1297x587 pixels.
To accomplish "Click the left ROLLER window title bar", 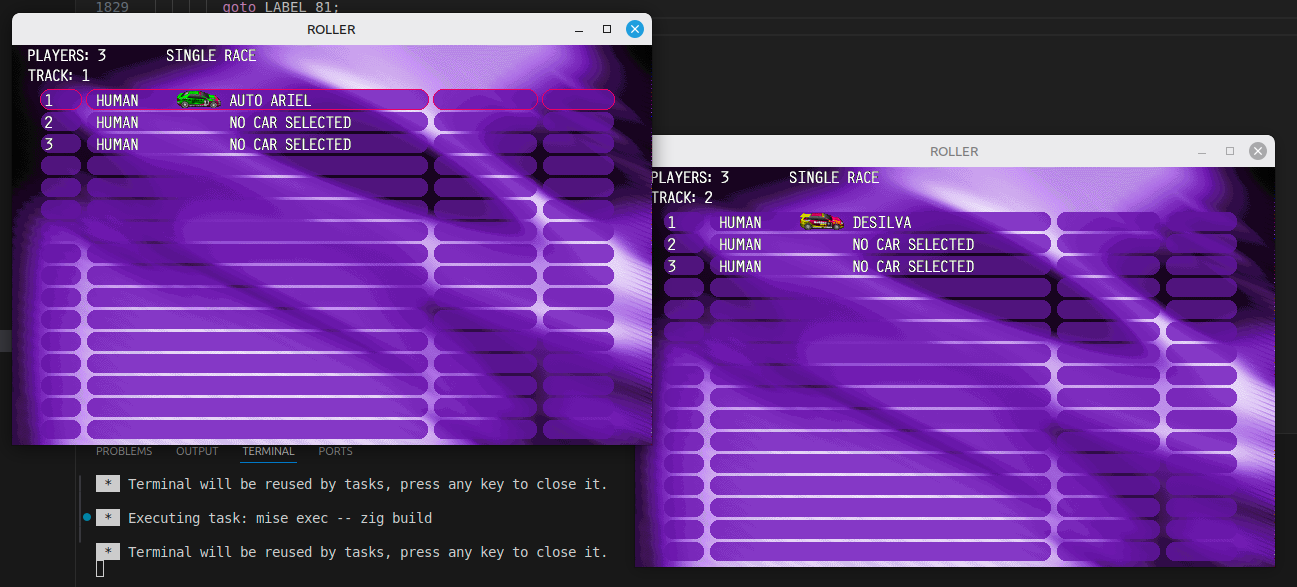I will coord(331,29).
